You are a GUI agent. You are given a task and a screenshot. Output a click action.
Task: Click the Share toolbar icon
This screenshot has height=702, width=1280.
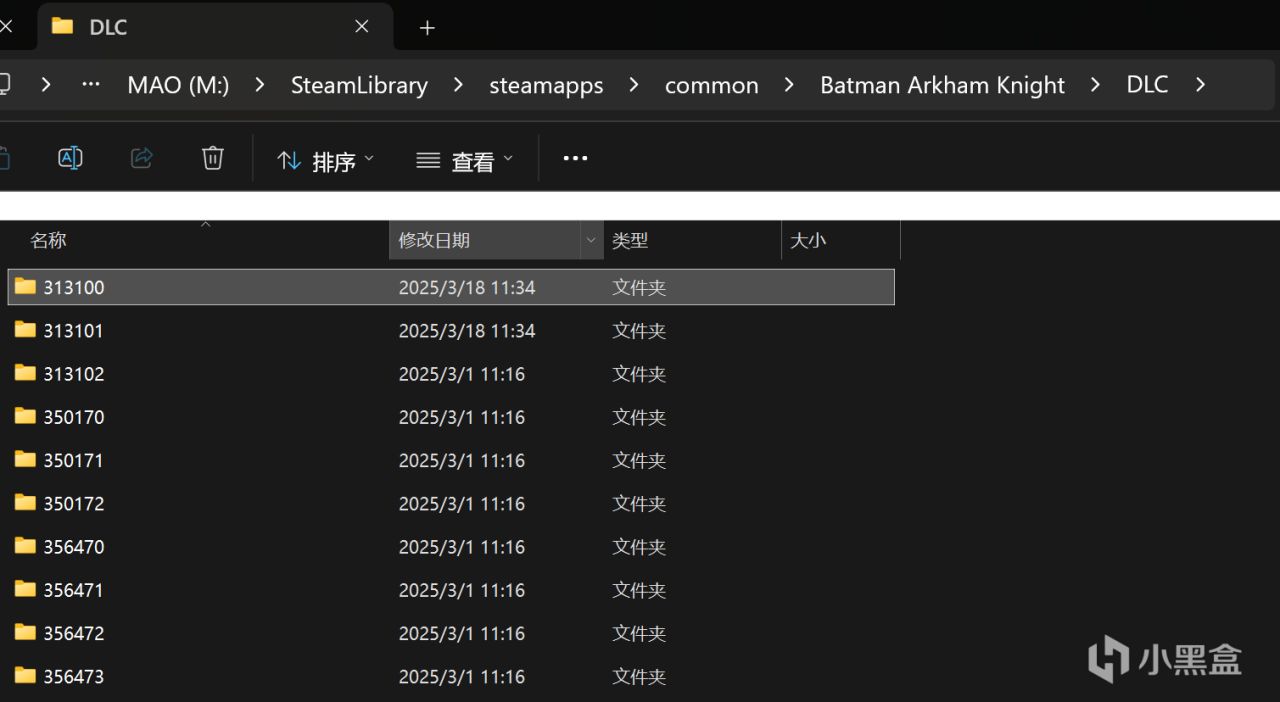142,158
